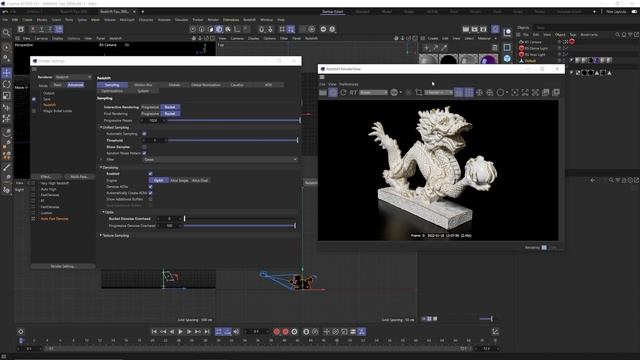This screenshot has height=360, width=640.
Task: Click the keyframe diamond icon left of timeline
Action: click(21, 332)
